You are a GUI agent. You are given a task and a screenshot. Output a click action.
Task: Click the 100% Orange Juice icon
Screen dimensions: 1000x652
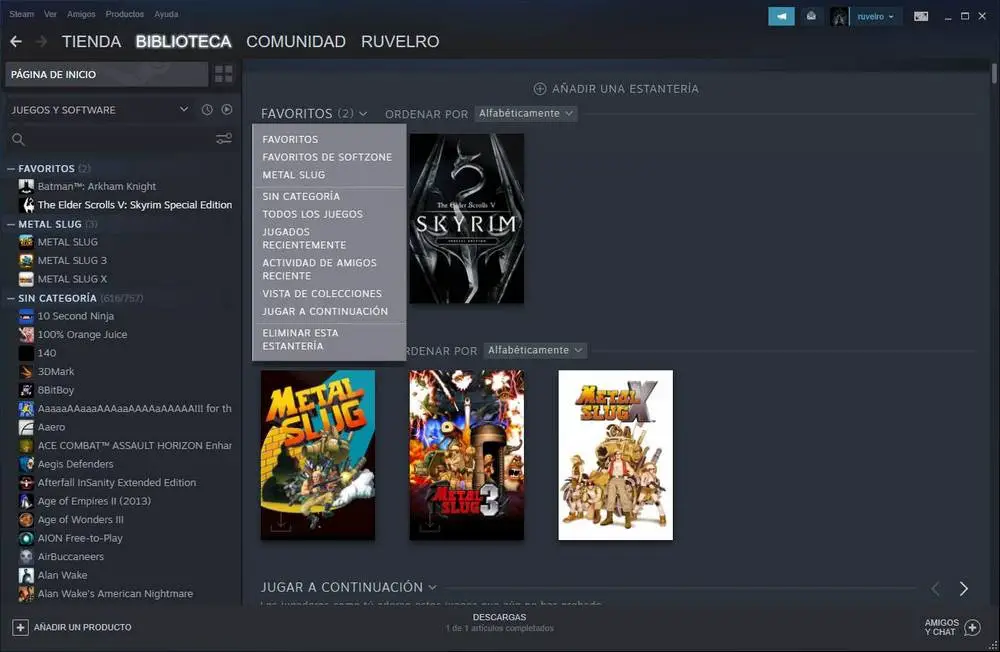tap(26, 334)
